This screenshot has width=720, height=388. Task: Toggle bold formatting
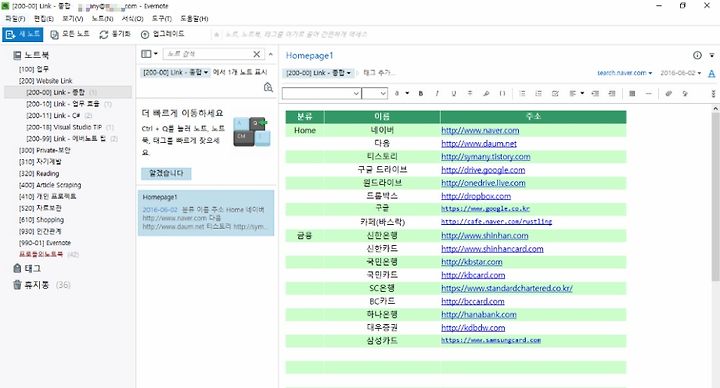point(421,93)
